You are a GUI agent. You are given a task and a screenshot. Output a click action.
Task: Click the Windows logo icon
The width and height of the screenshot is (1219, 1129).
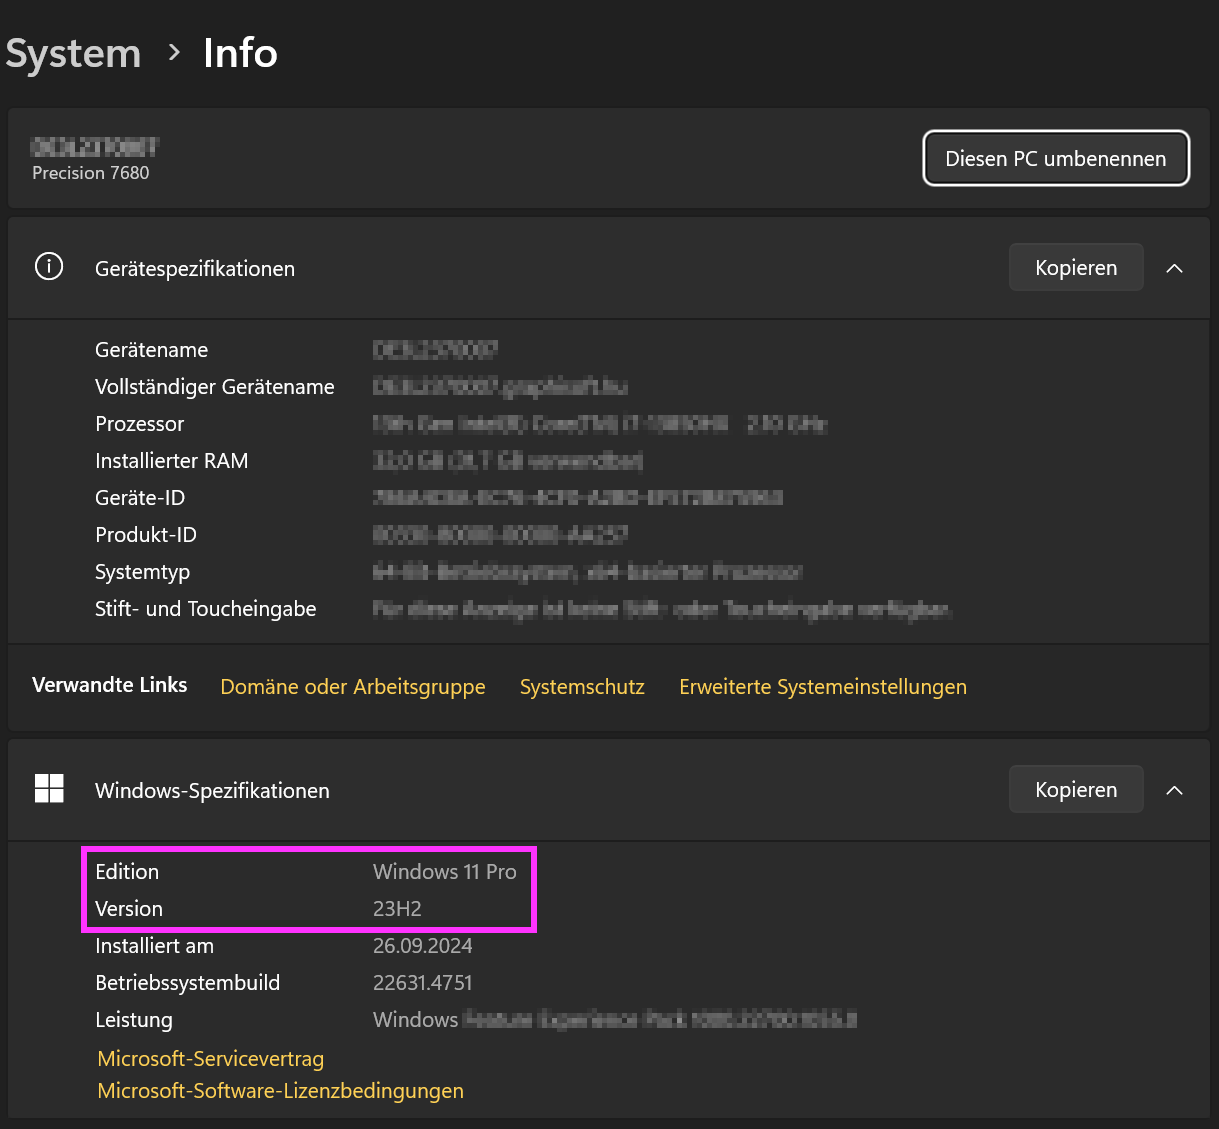pos(49,789)
